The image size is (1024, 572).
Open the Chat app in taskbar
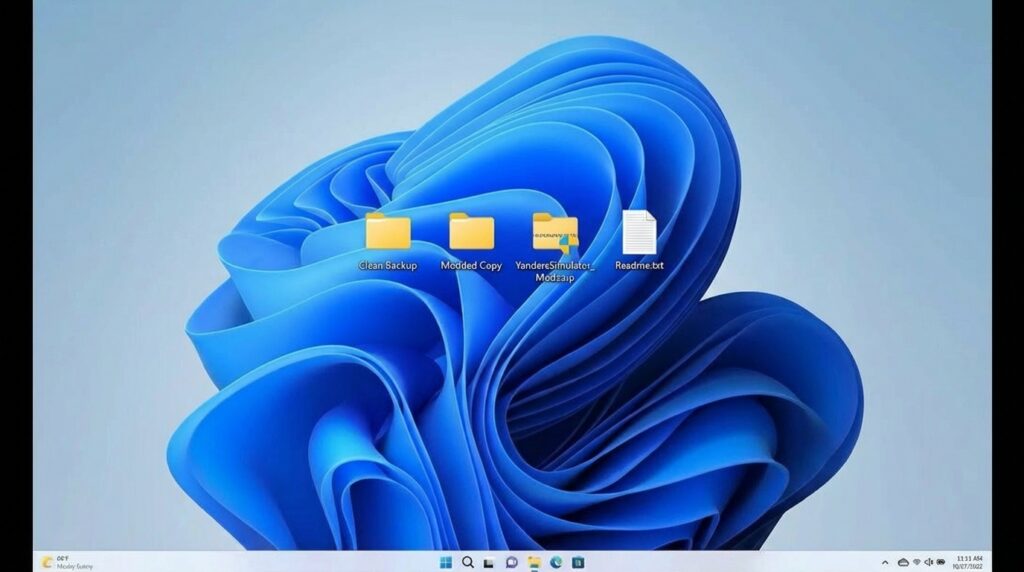point(511,562)
